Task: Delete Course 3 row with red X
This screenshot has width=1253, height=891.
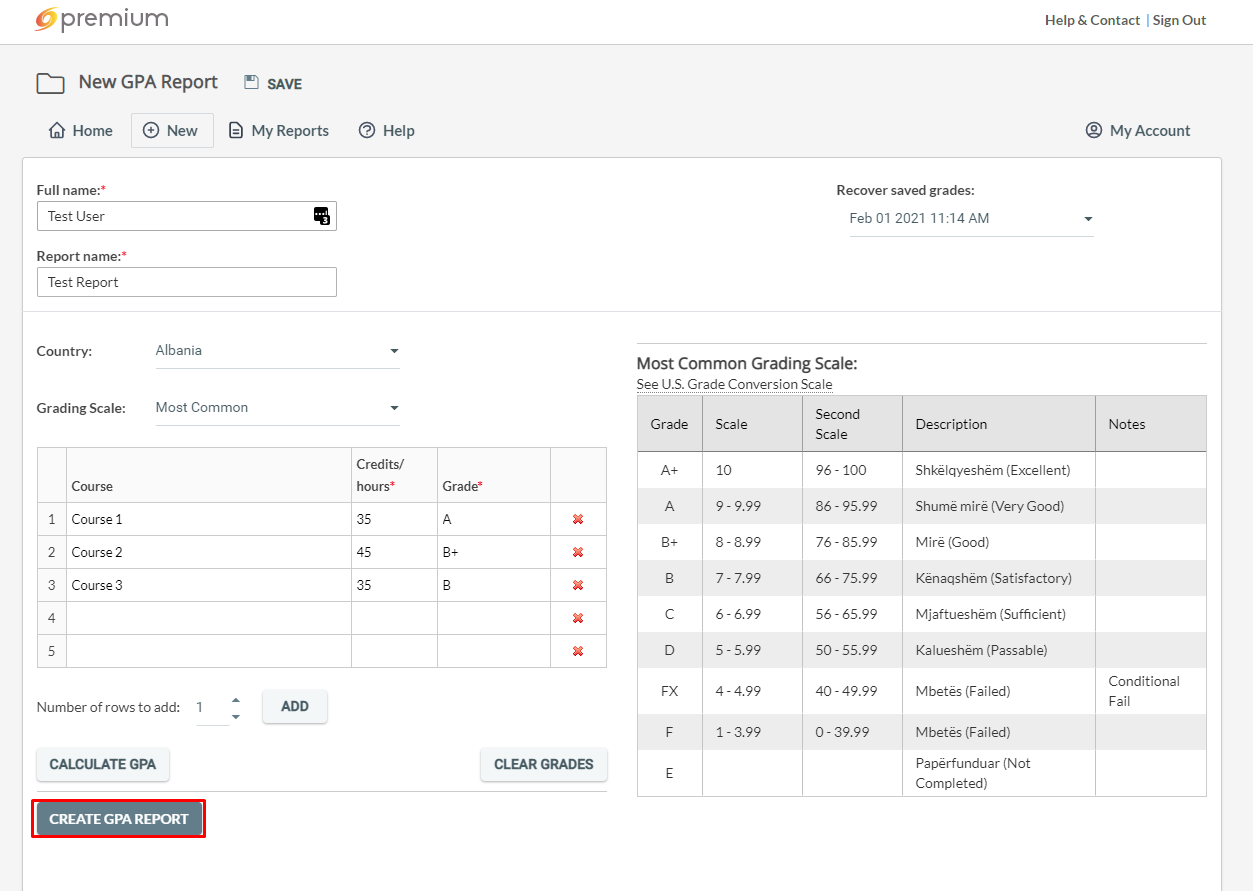Action: [578, 585]
